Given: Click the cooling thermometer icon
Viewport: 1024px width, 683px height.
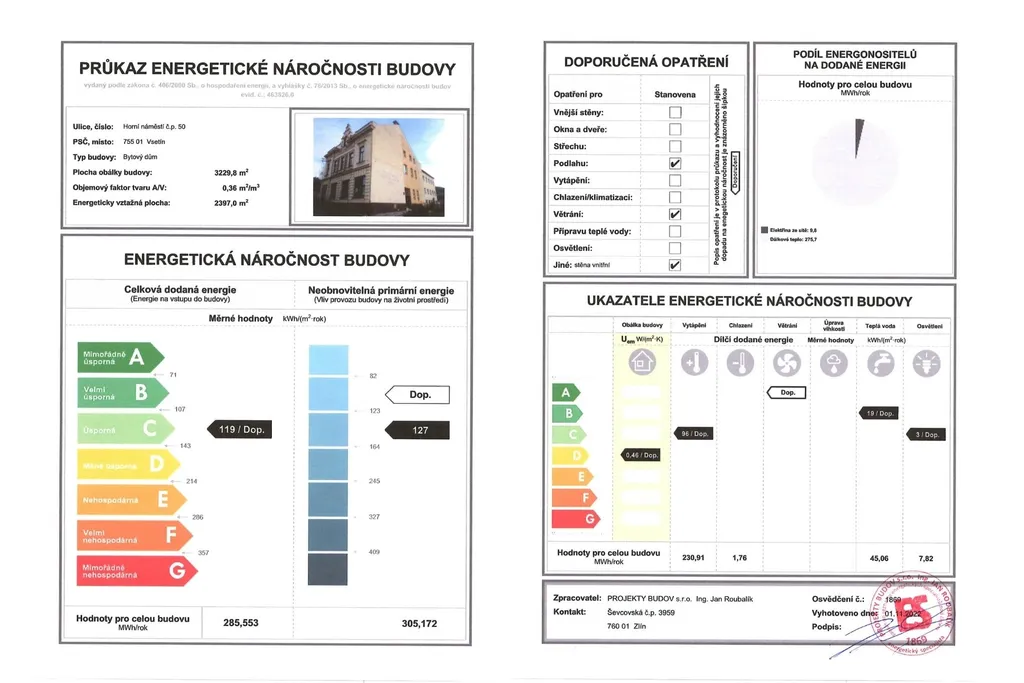Looking at the screenshot, I should coord(740,363).
